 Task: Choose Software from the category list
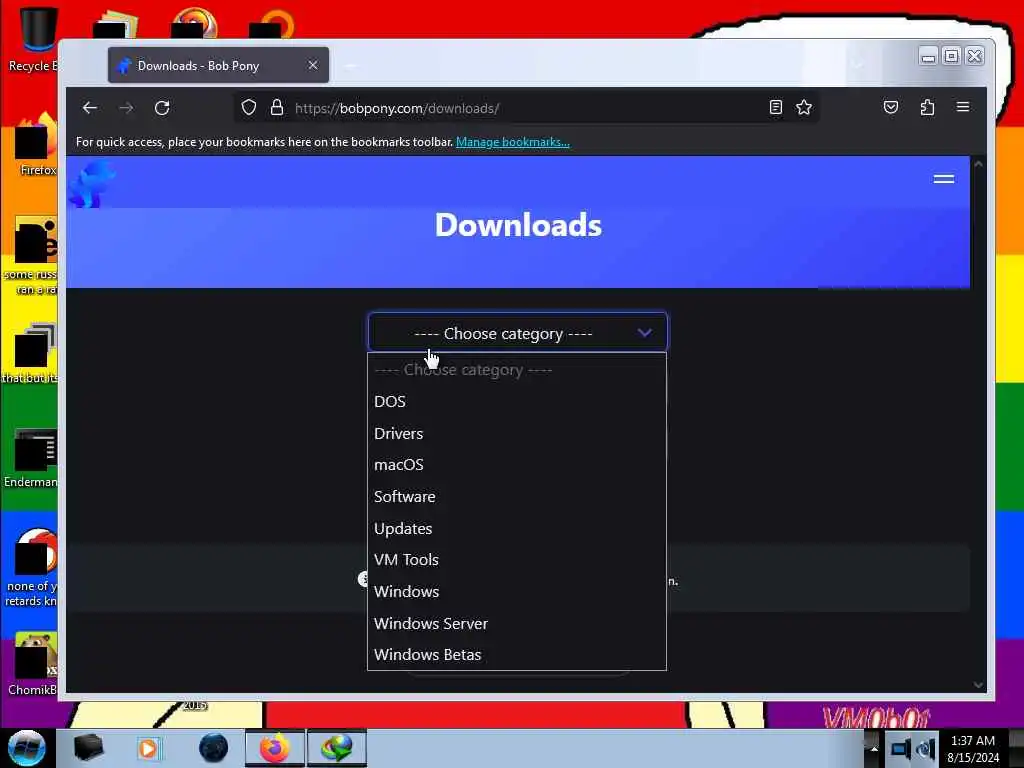517,497
